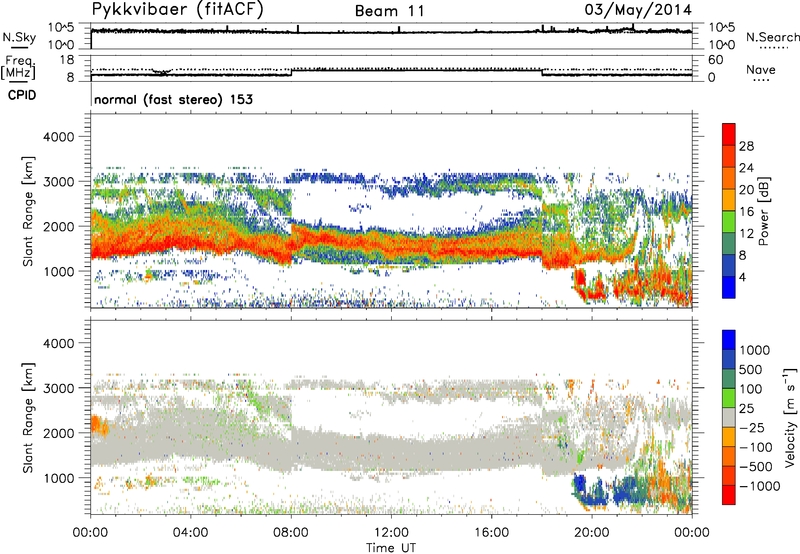Click the 12:00 time axis label
The image size is (800, 554).
click(x=391, y=532)
